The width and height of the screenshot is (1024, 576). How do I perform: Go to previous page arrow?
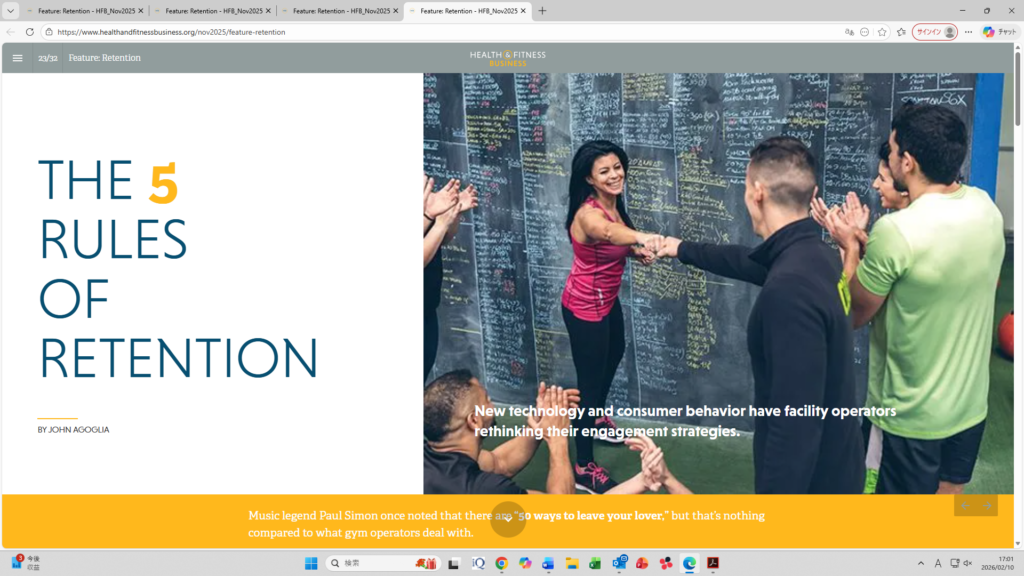965,506
